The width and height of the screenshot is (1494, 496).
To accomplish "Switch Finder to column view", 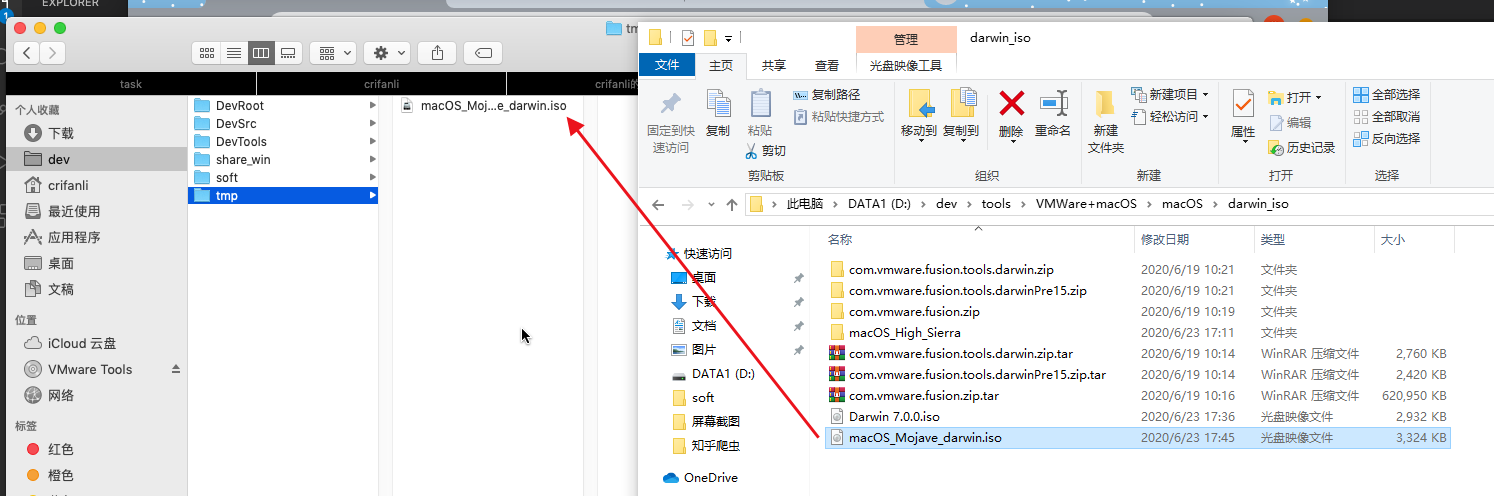I will point(261,52).
